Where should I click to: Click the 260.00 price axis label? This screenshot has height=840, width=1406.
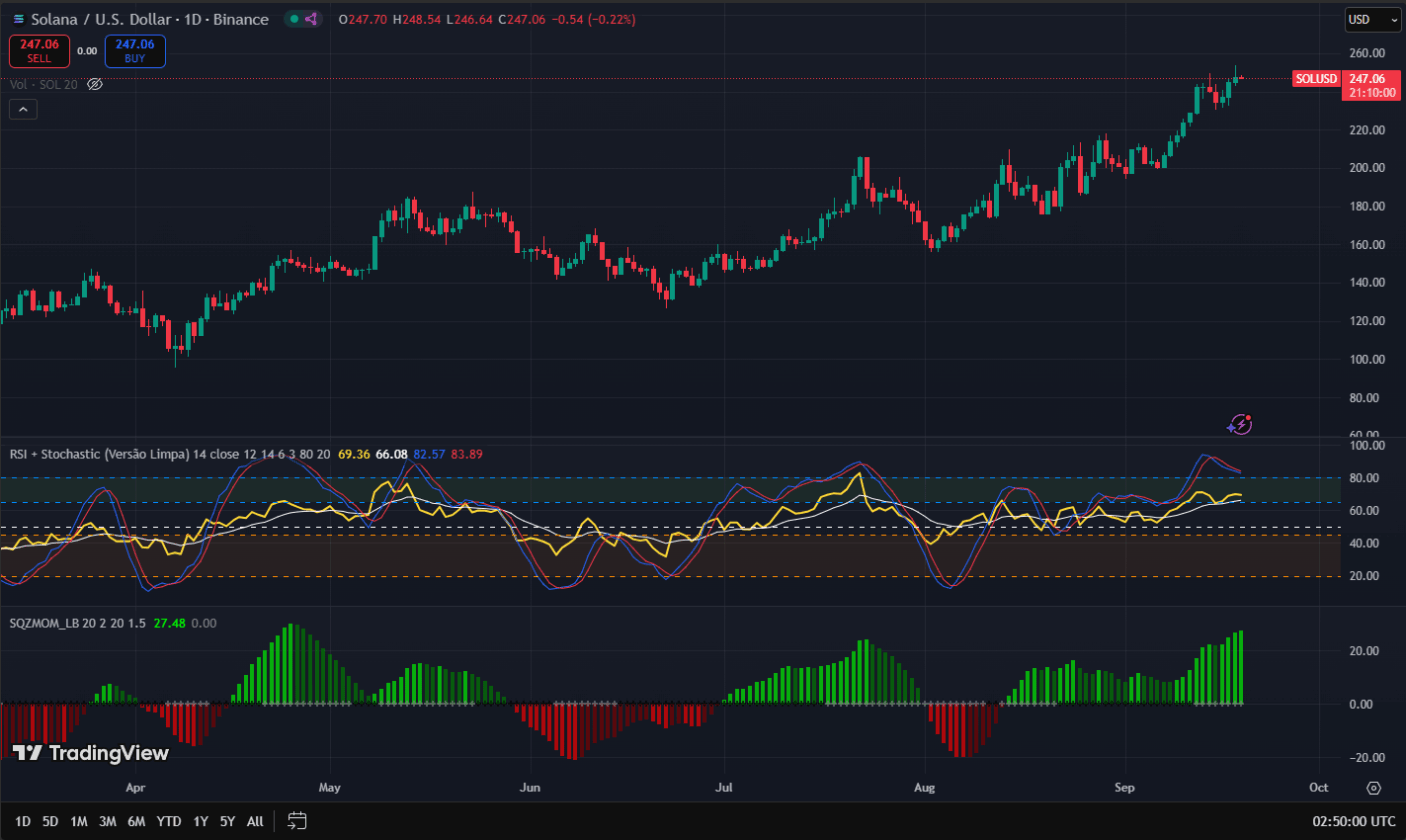pyautogui.click(x=1366, y=53)
